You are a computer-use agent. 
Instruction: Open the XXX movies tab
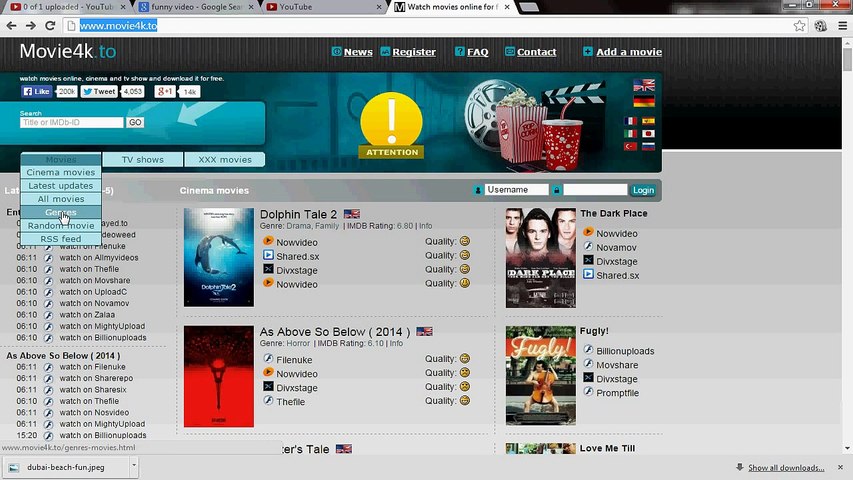click(225, 159)
